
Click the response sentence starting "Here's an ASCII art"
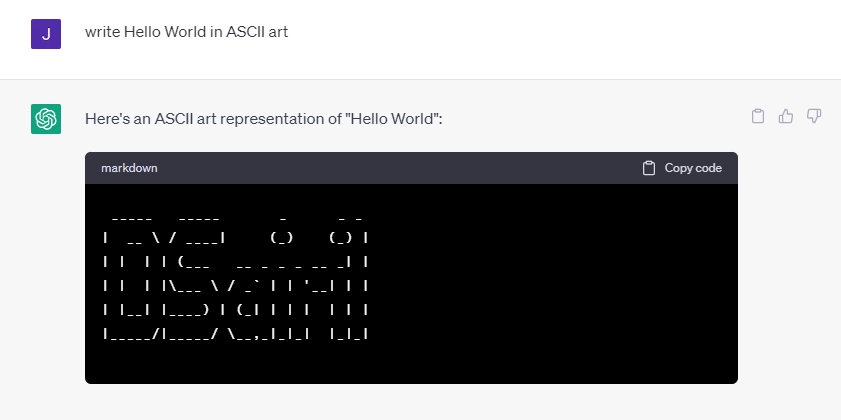(263, 119)
